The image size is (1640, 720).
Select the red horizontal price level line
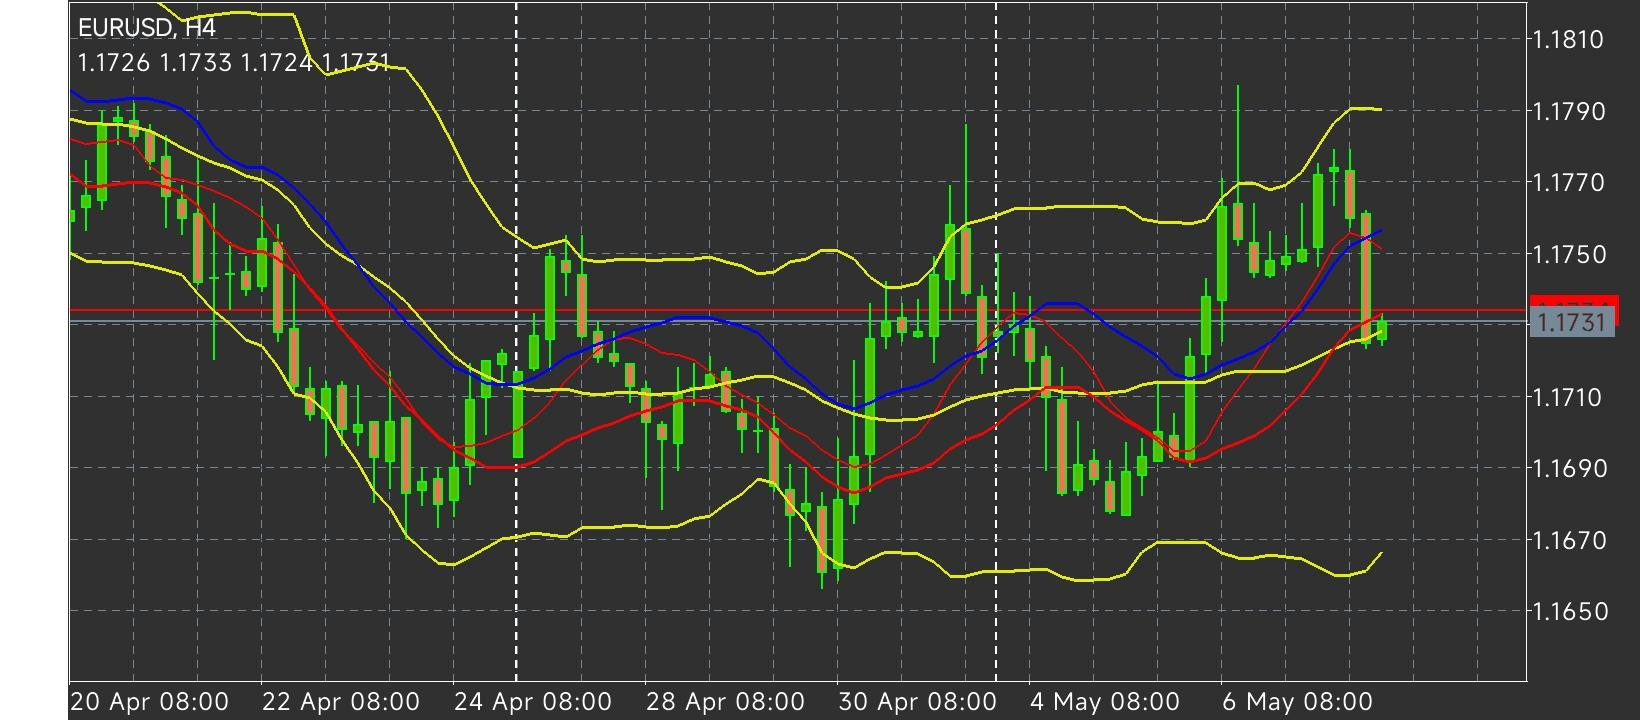[x=798, y=311]
